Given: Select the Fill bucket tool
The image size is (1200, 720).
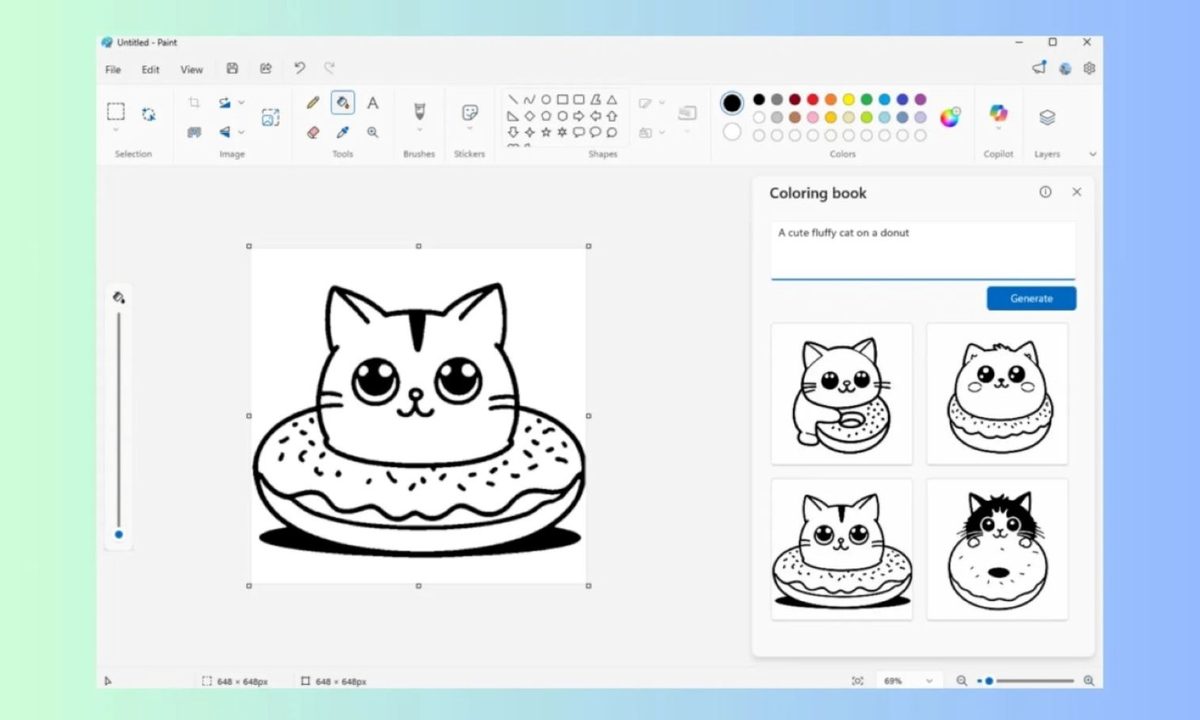Looking at the screenshot, I should (x=343, y=103).
